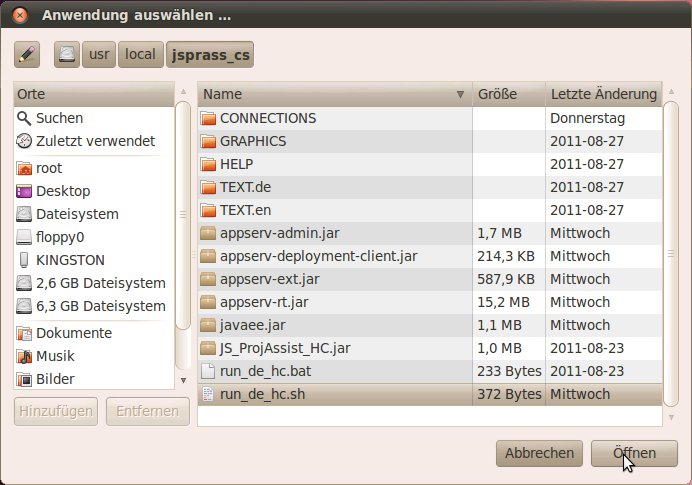The height and width of the screenshot is (485, 692).
Task: Click the places sidebar vertical scrollbar
Action: tap(183, 214)
